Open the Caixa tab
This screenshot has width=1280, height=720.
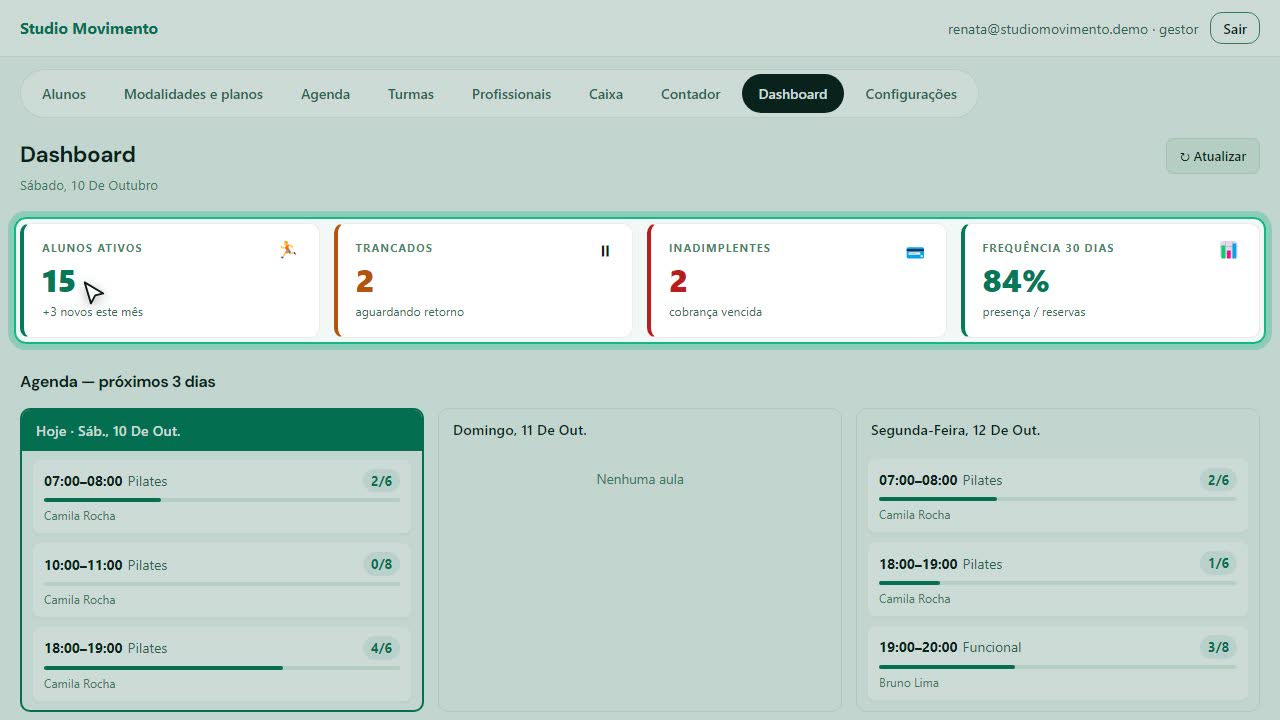pyautogui.click(x=606, y=94)
